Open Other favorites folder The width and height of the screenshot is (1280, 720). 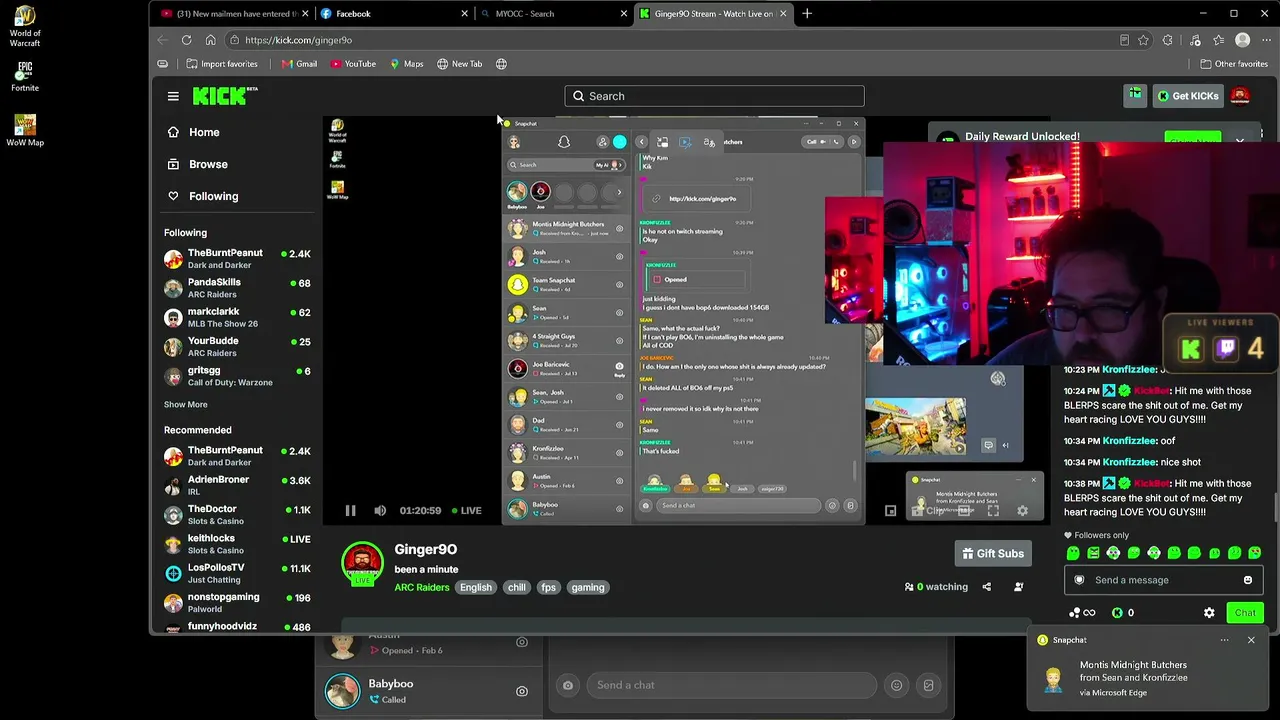(1233, 64)
